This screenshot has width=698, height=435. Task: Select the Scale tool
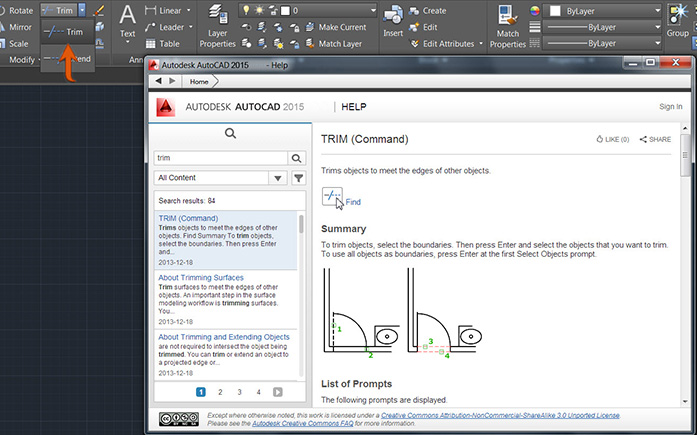tap(14, 44)
